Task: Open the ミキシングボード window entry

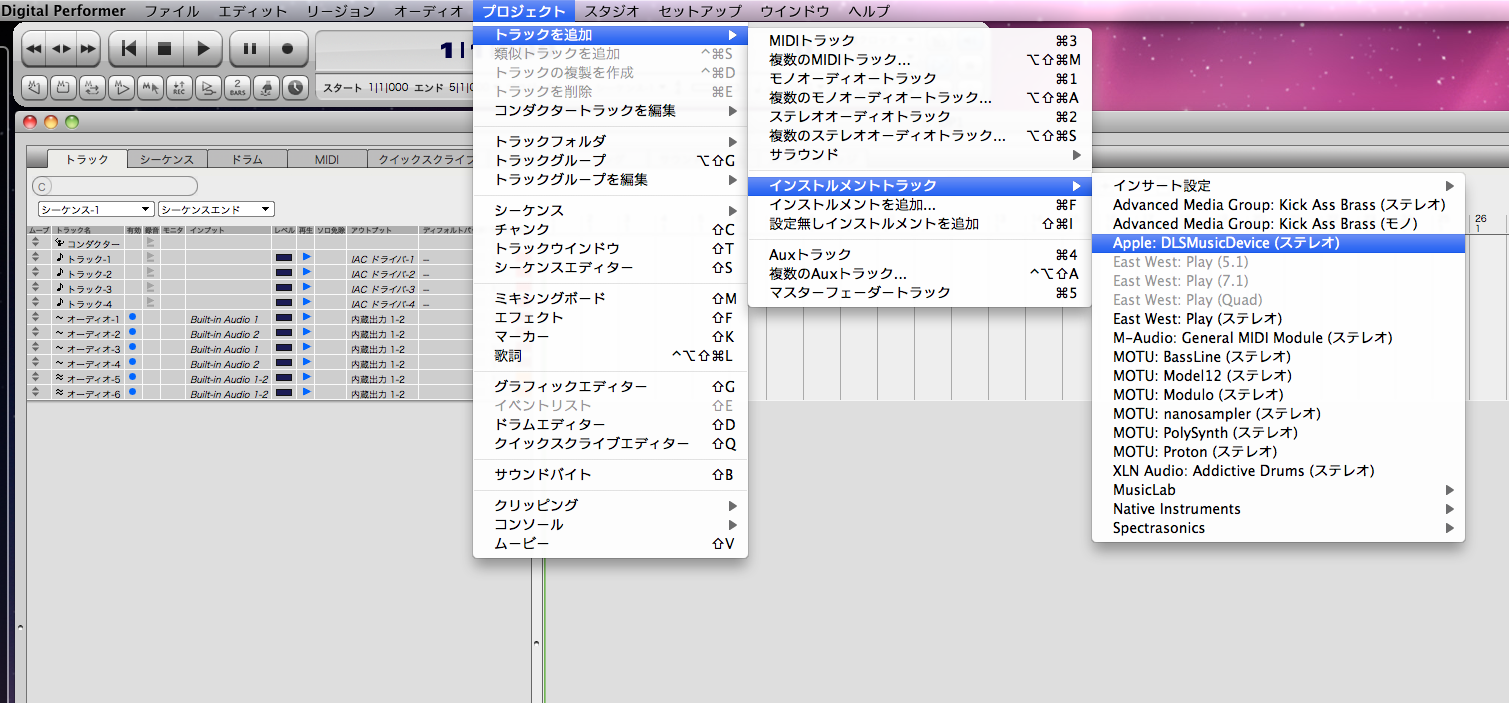Action: [610, 299]
